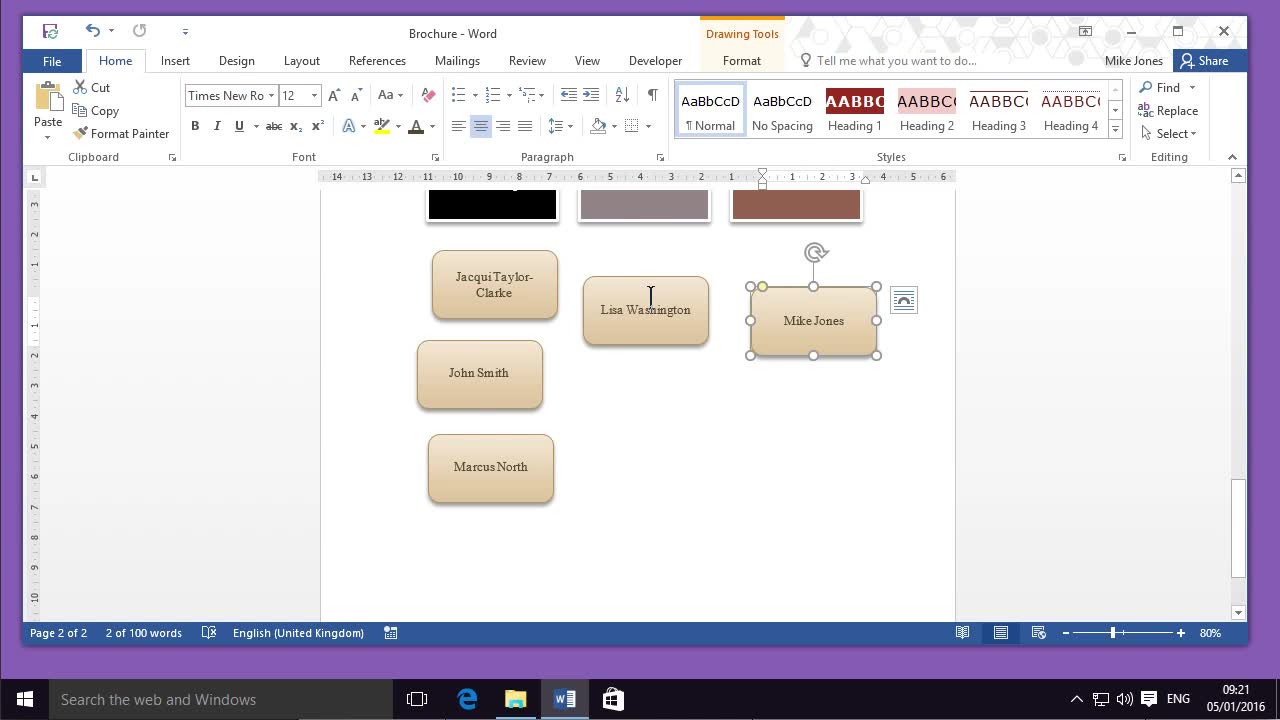
Task: Open Microsoft Edge from the taskbar
Action: (x=467, y=699)
